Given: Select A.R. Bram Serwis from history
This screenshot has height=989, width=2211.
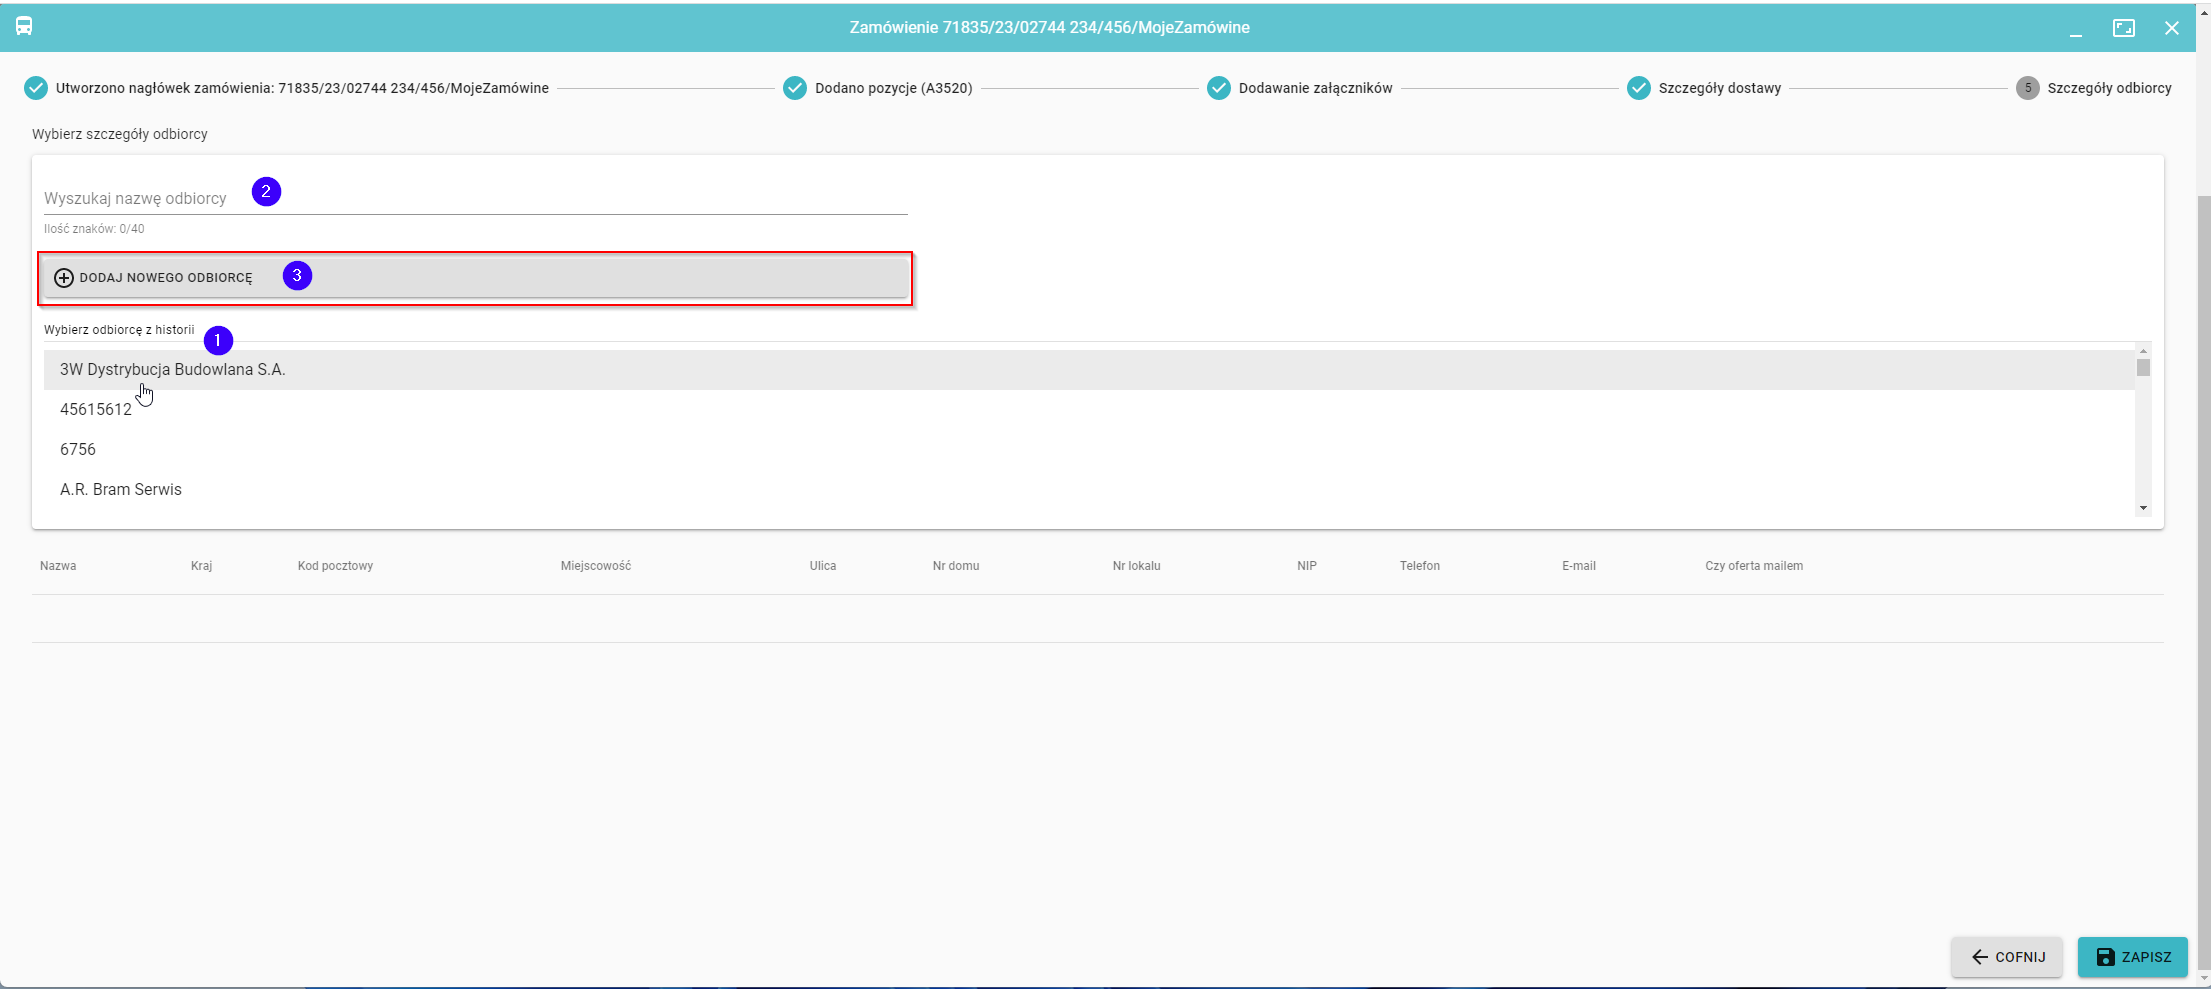Looking at the screenshot, I should [121, 490].
